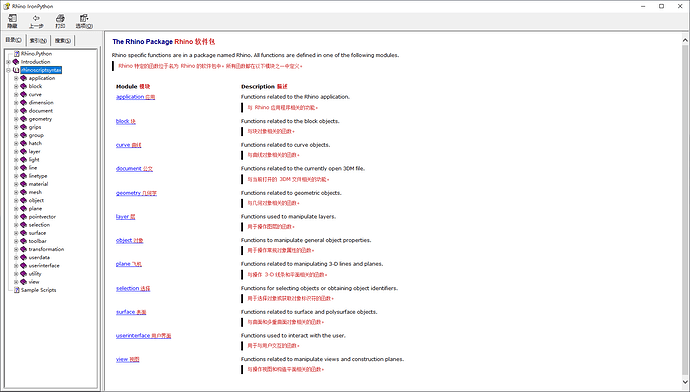This screenshot has height=392, width=690.
Task: Click the book icon beside userdata
Action: [24, 257]
